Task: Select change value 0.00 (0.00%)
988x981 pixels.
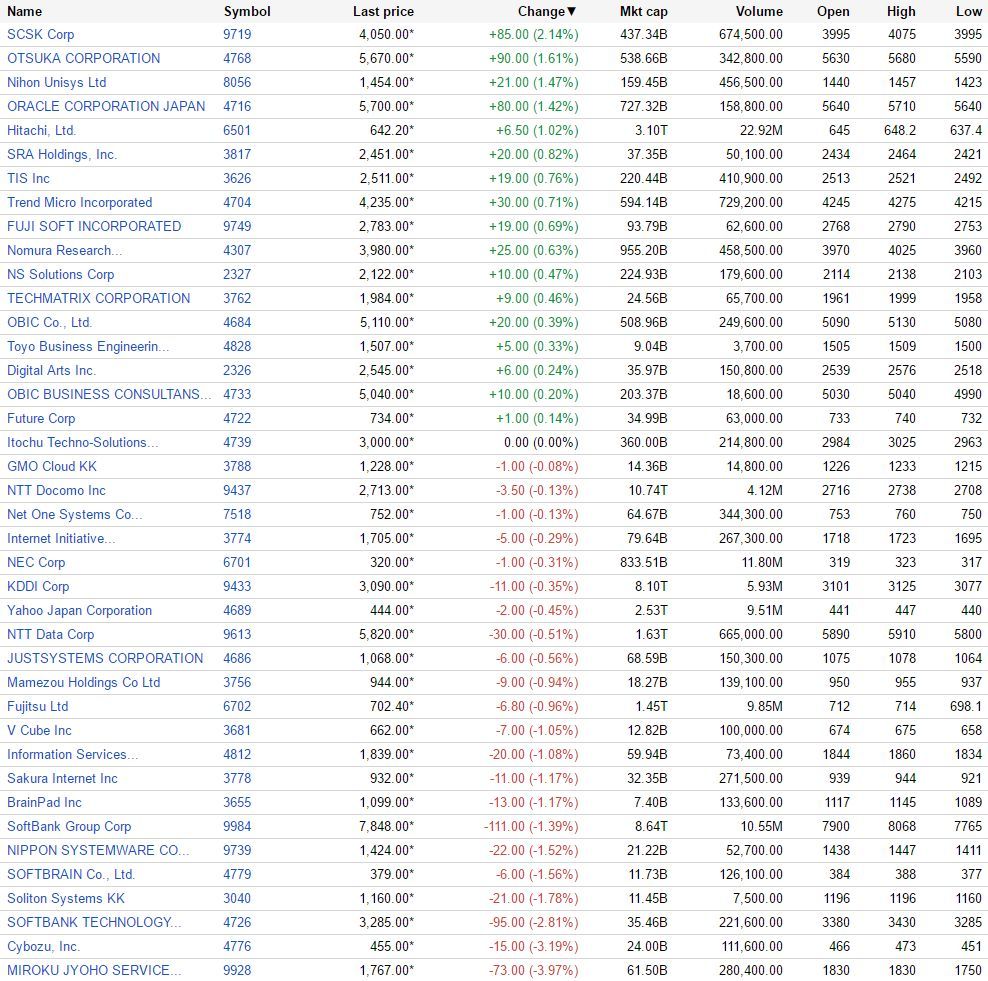Action: click(x=541, y=442)
